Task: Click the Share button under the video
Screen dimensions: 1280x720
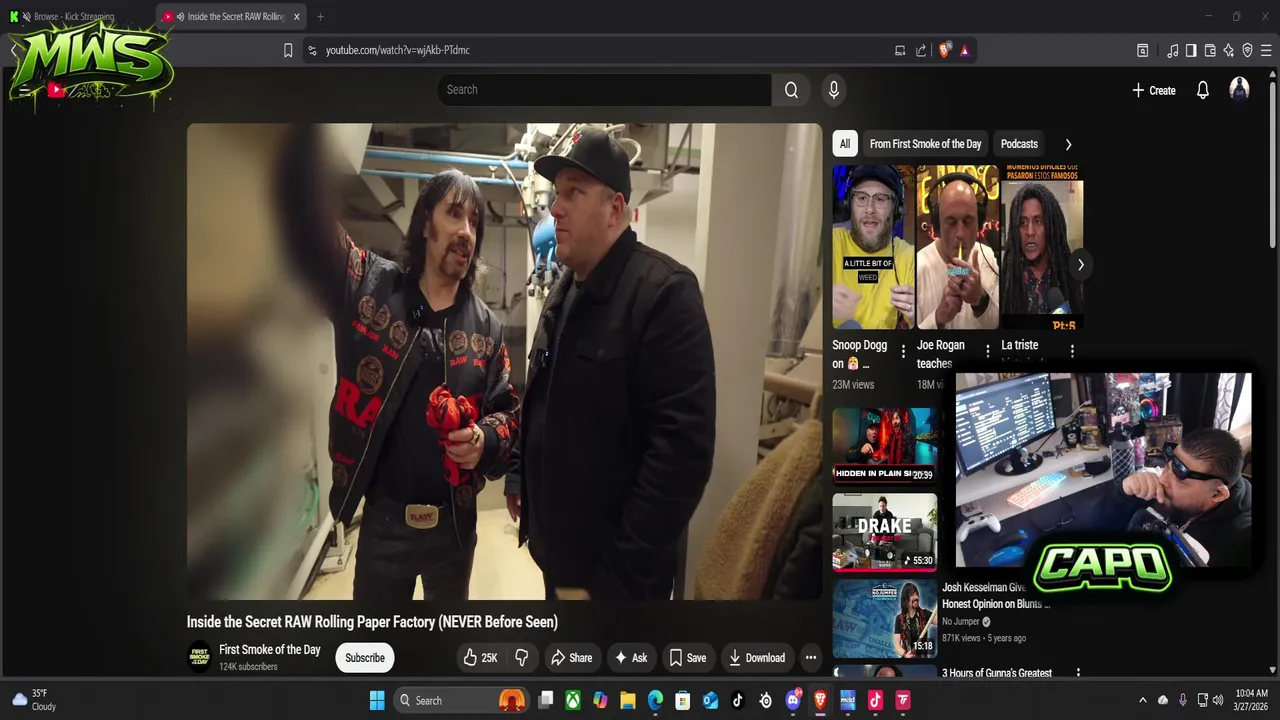Action: pos(571,658)
